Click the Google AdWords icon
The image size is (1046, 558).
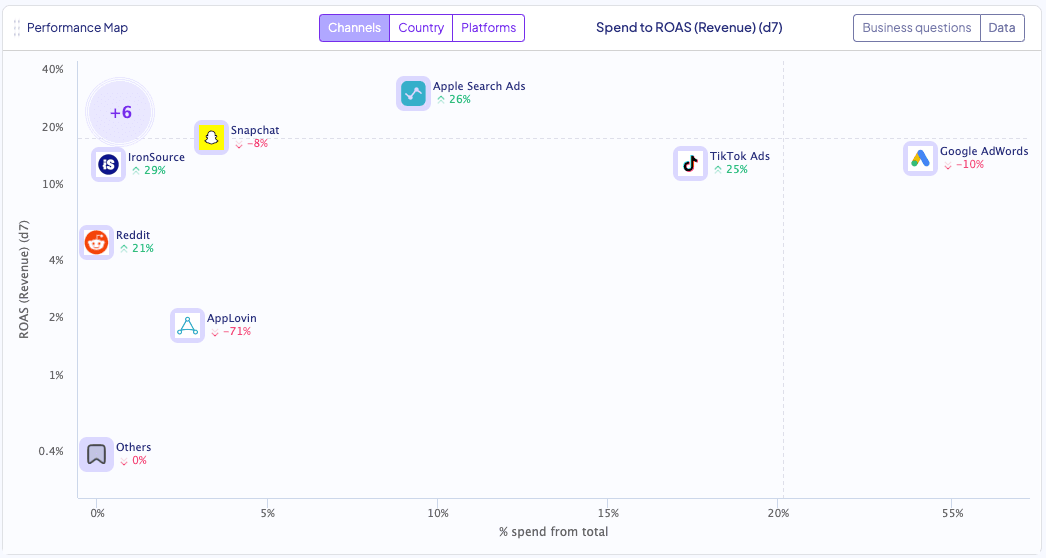tap(920, 158)
